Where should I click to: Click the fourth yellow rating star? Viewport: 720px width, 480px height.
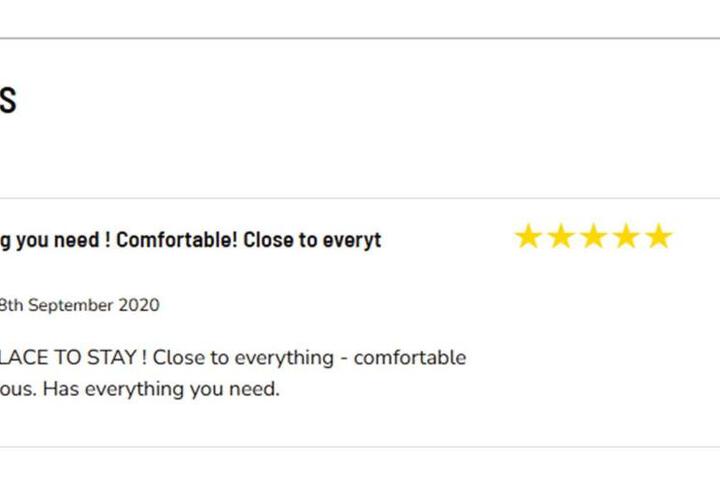[626, 236]
